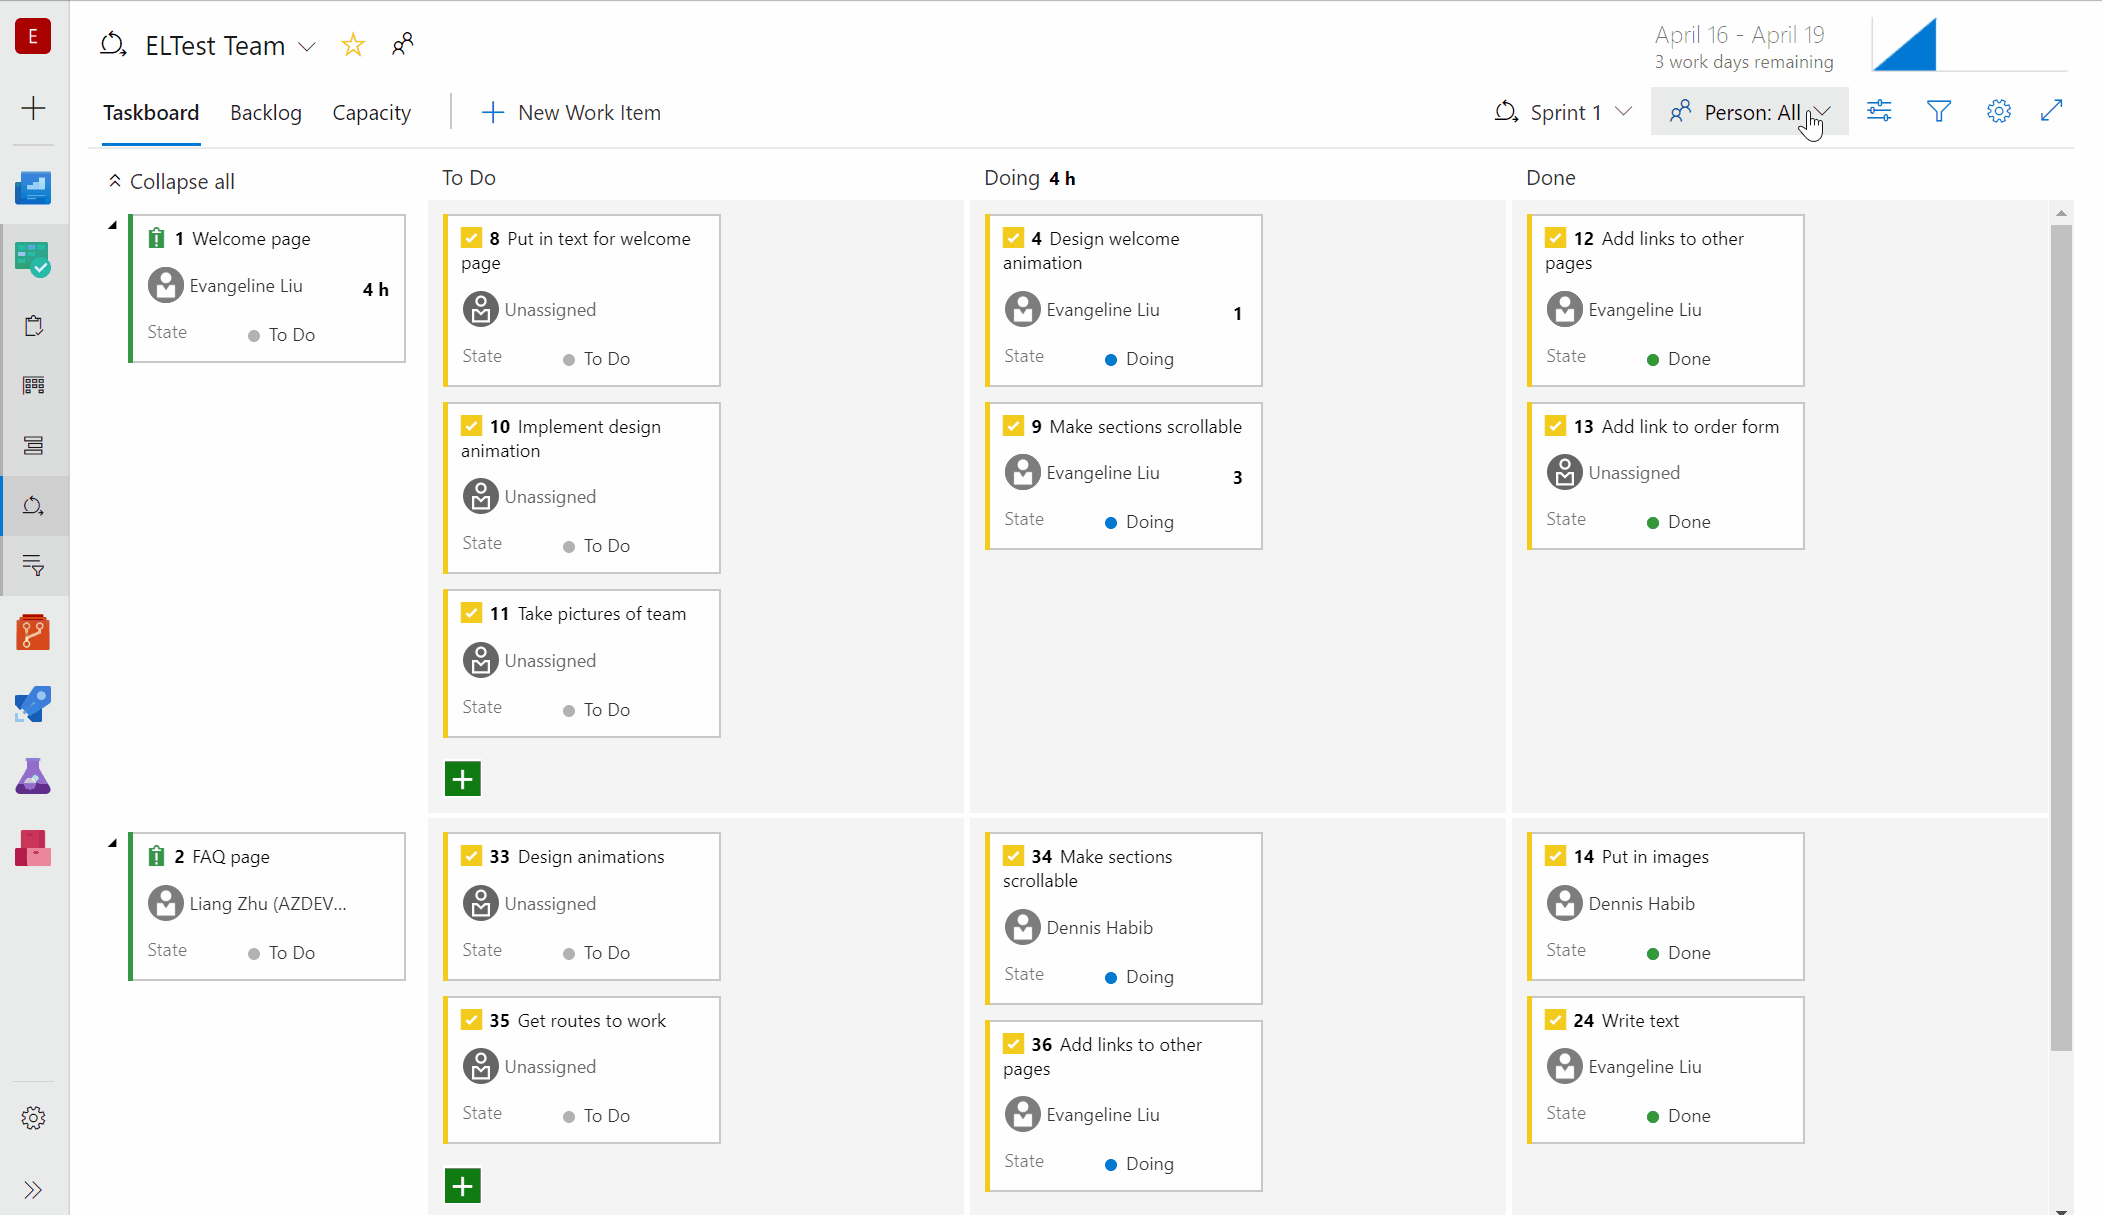Open Pipelines from the left sidebar
The width and height of the screenshot is (2102, 1215).
[34, 704]
